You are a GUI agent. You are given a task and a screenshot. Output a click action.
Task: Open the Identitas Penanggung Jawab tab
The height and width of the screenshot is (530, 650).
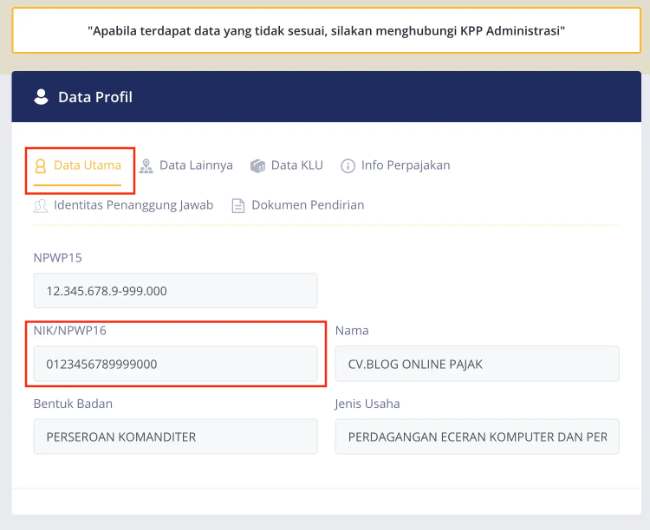123,206
